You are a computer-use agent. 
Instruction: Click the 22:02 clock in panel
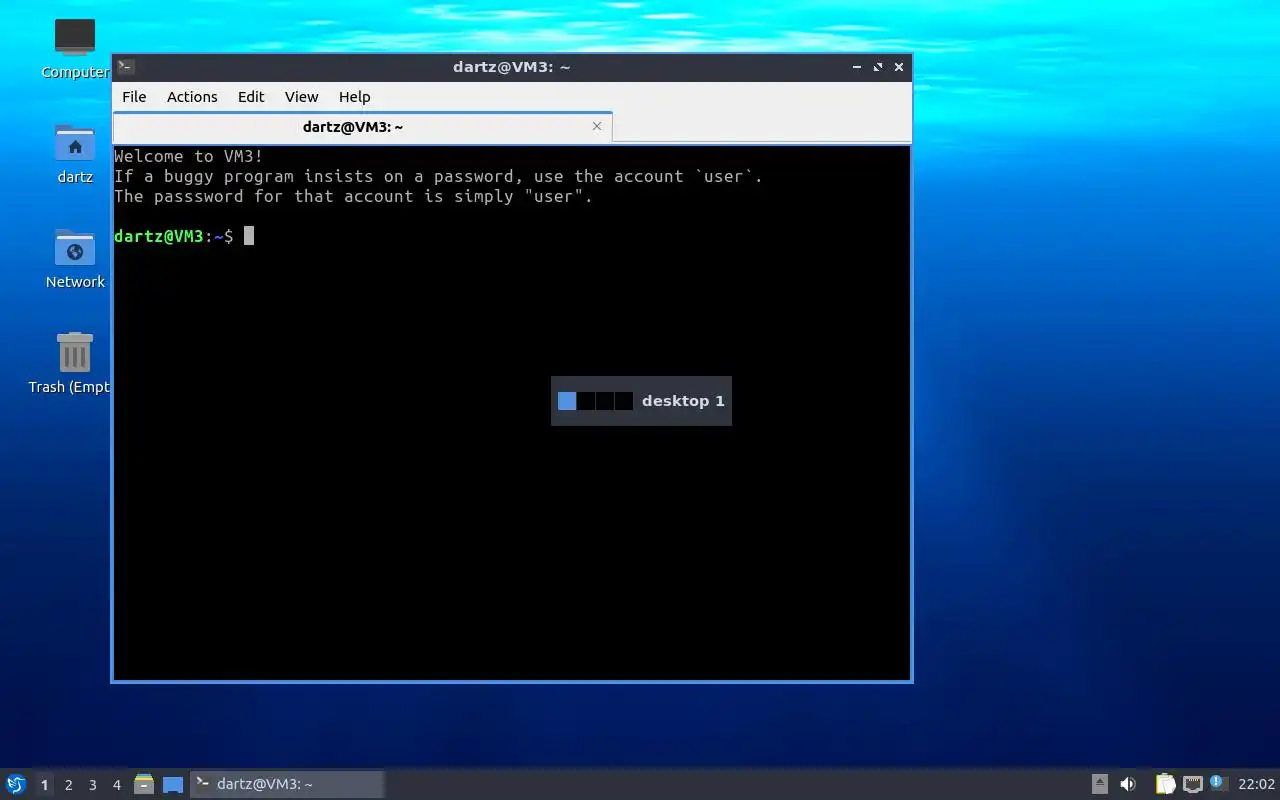tap(1256, 784)
